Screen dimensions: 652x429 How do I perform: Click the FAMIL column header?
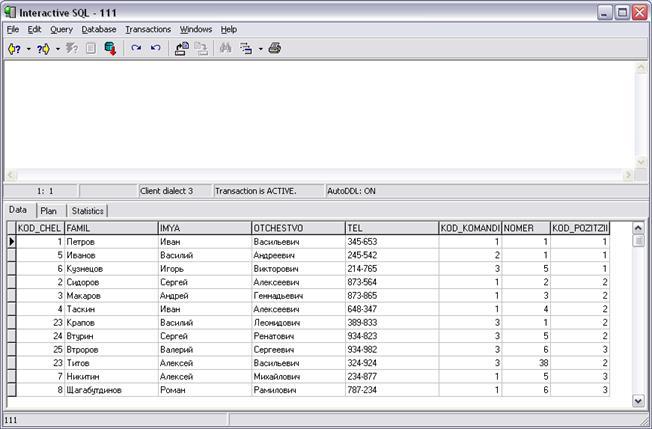[110, 228]
